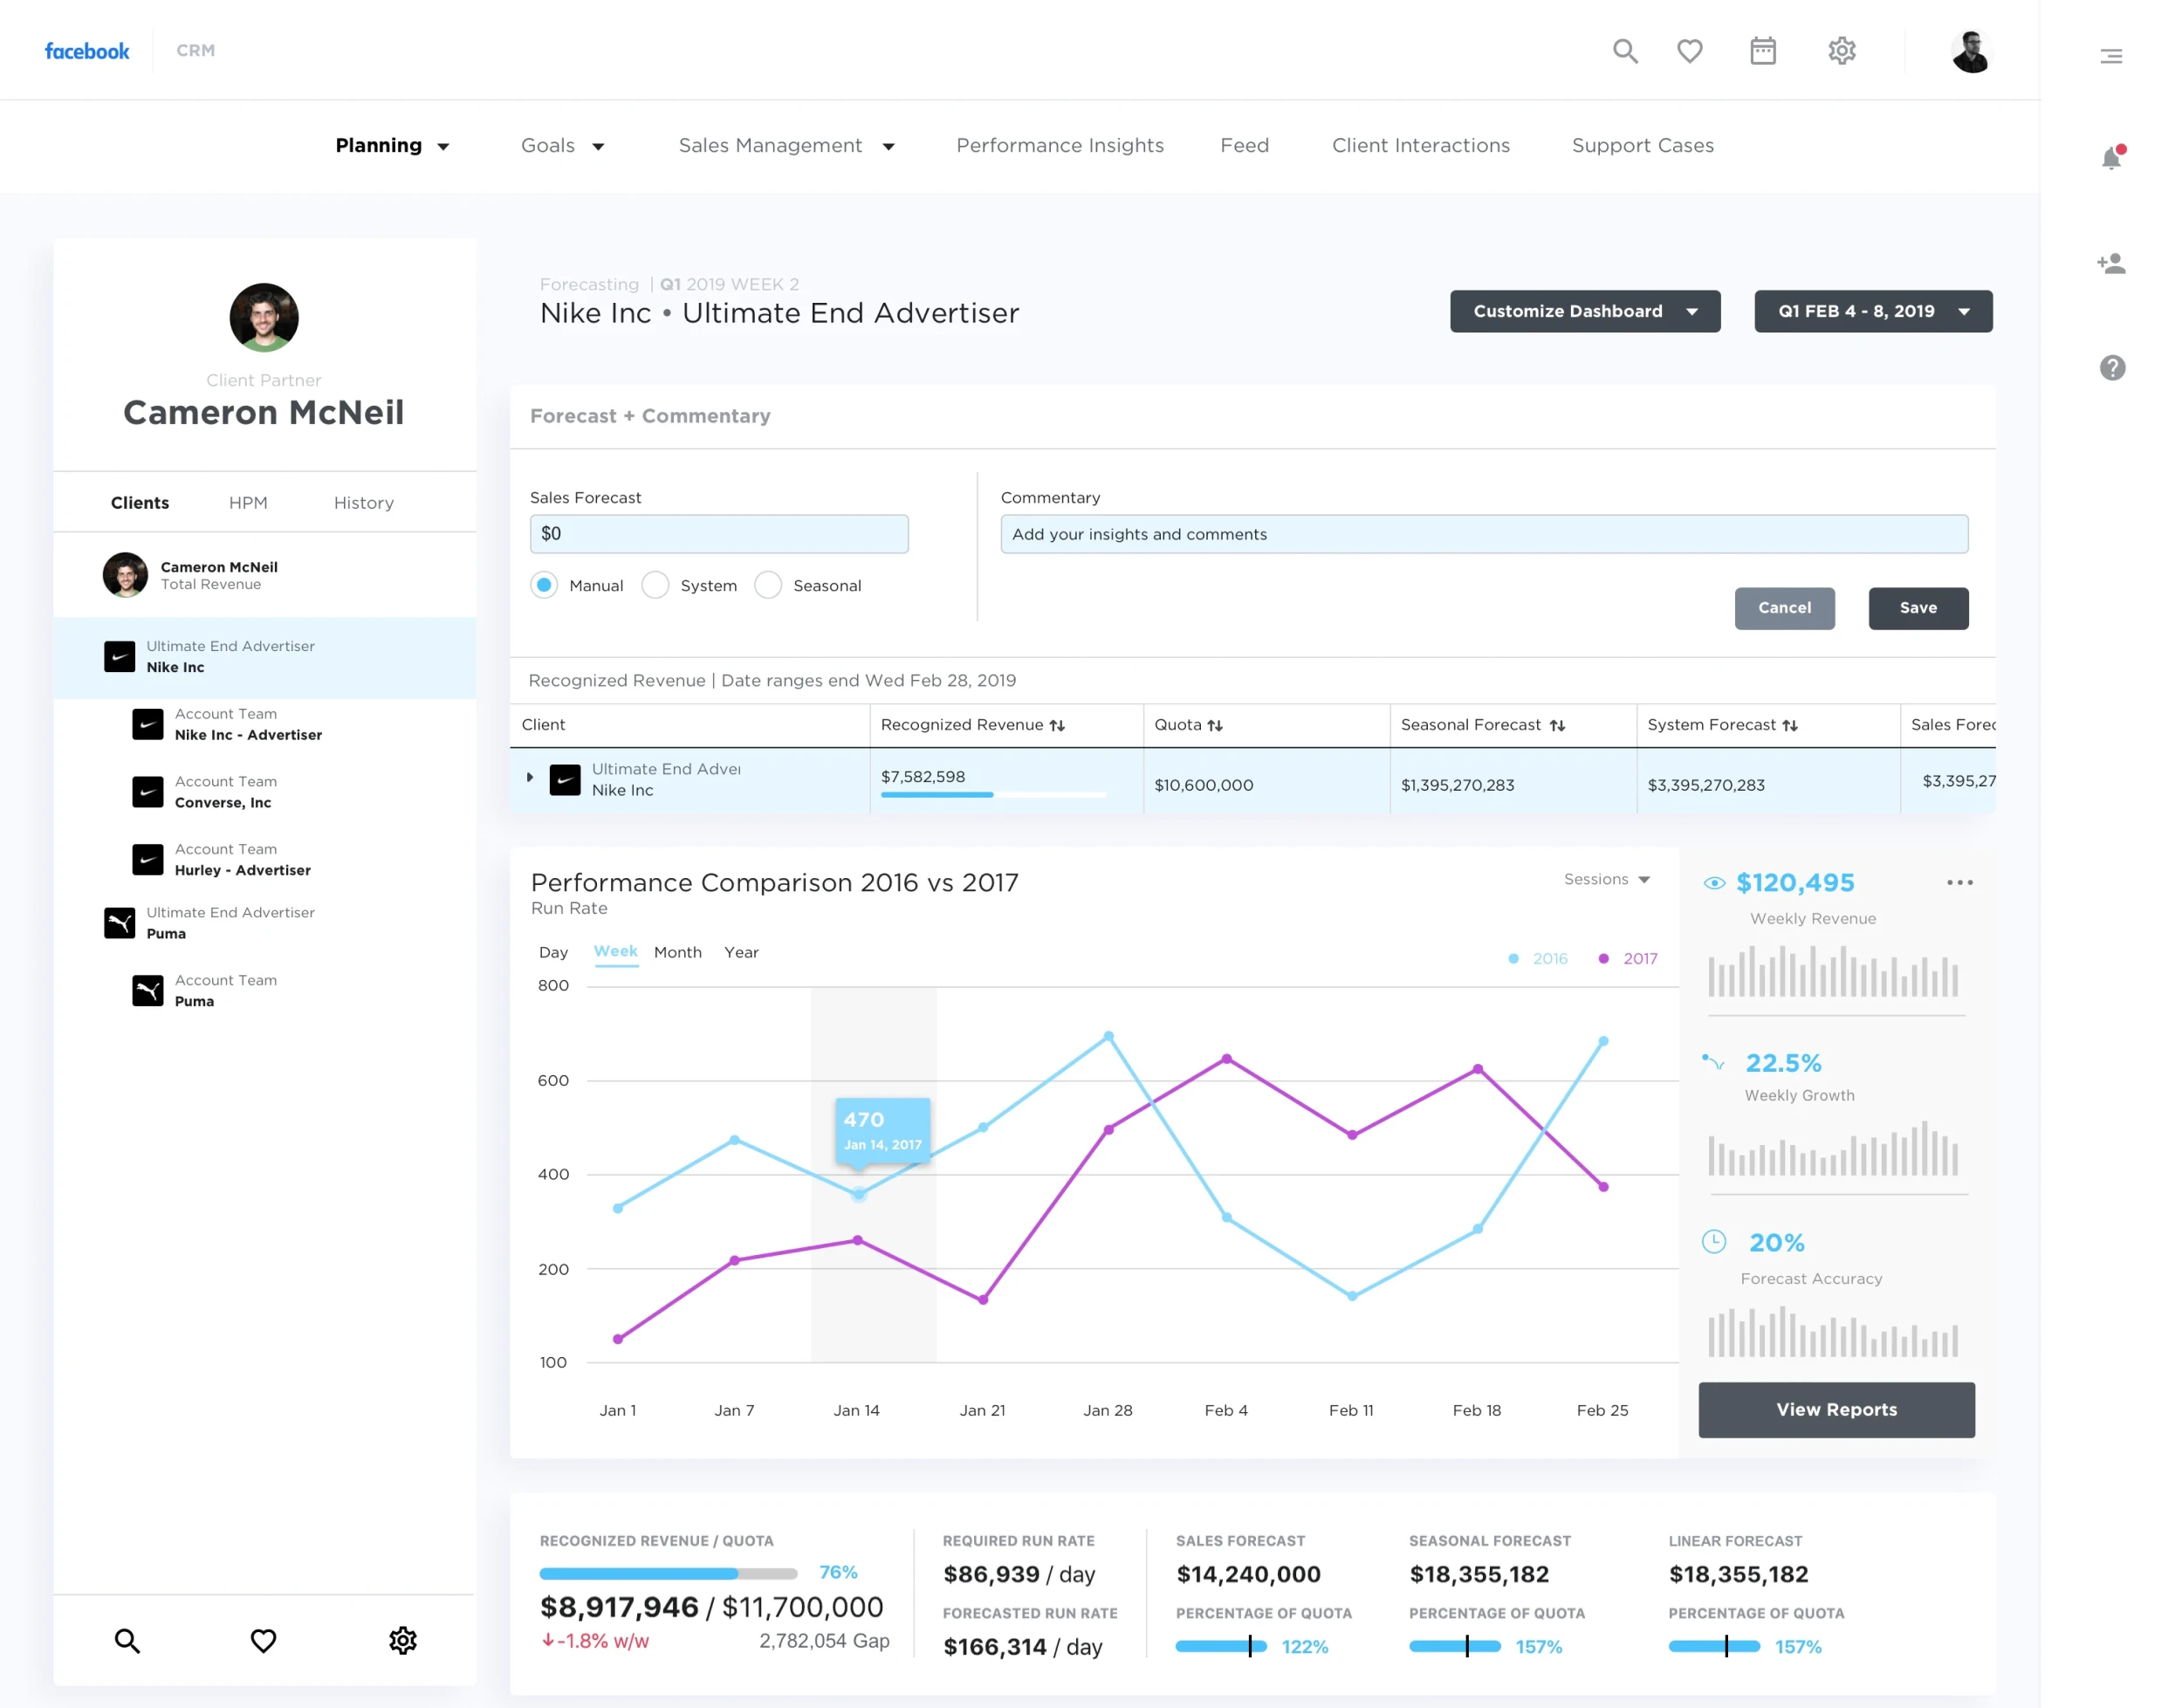Open notifications bell icon
Viewport: 2182px width, 1708px height.
(2112, 157)
